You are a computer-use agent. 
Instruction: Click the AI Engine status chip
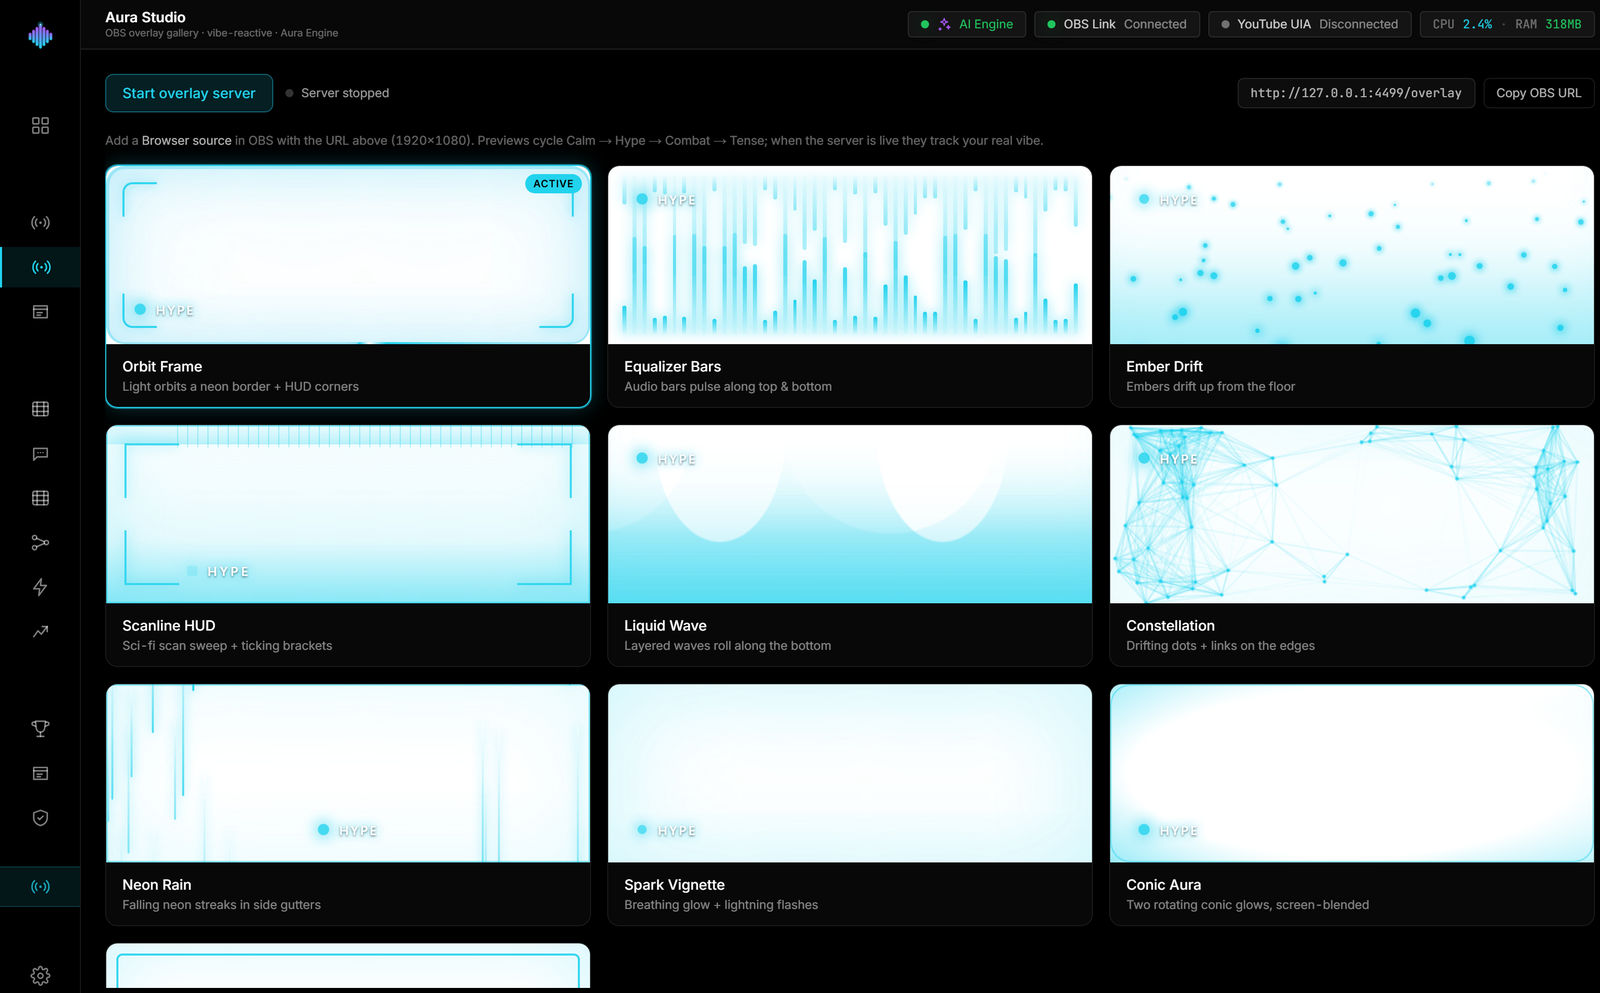click(967, 24)
